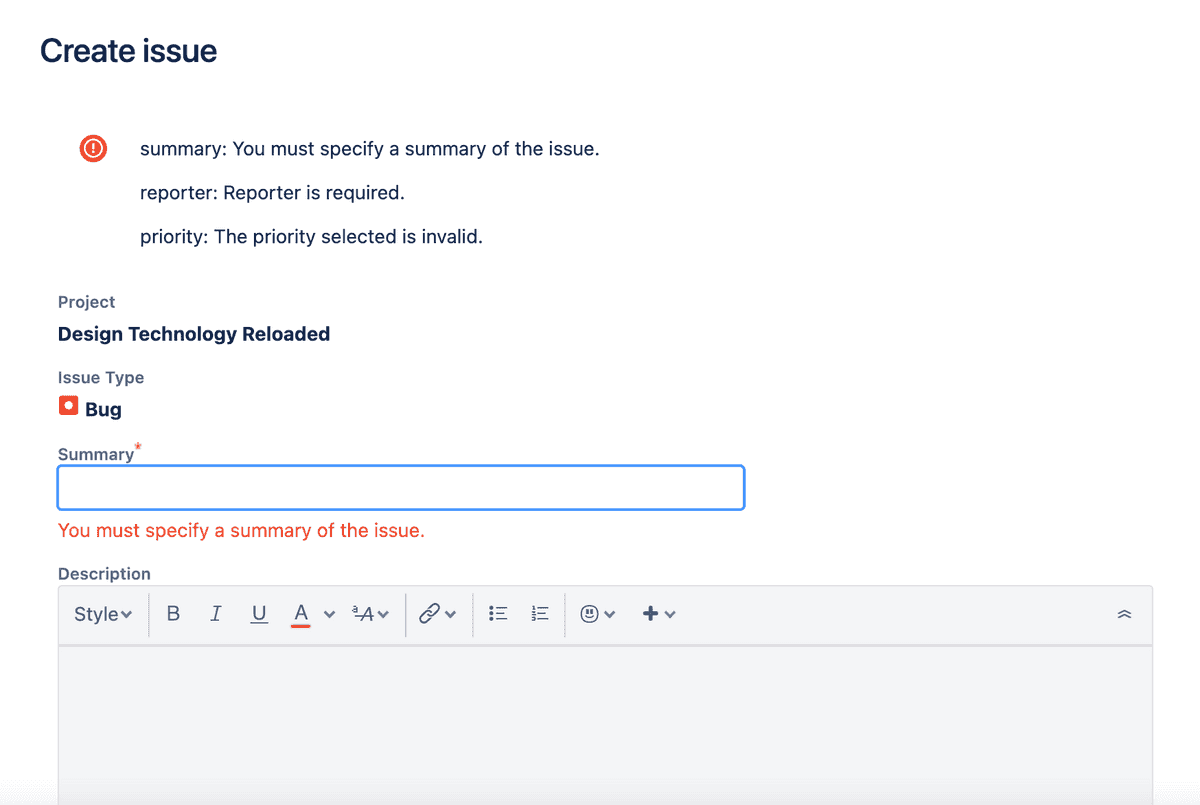Image resolution: width=1200 pixels, height=805 pixels.
Task: Collapse the editor toolbar
Action: click(x=1124, y=613)
